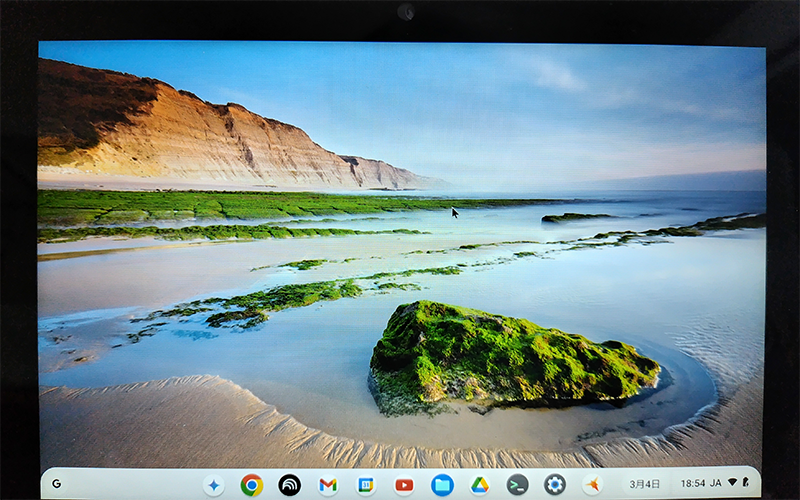Launch the orange bird app icon
Image resolution: width=800 pixels, height=500 pixels.
(593, 485)
